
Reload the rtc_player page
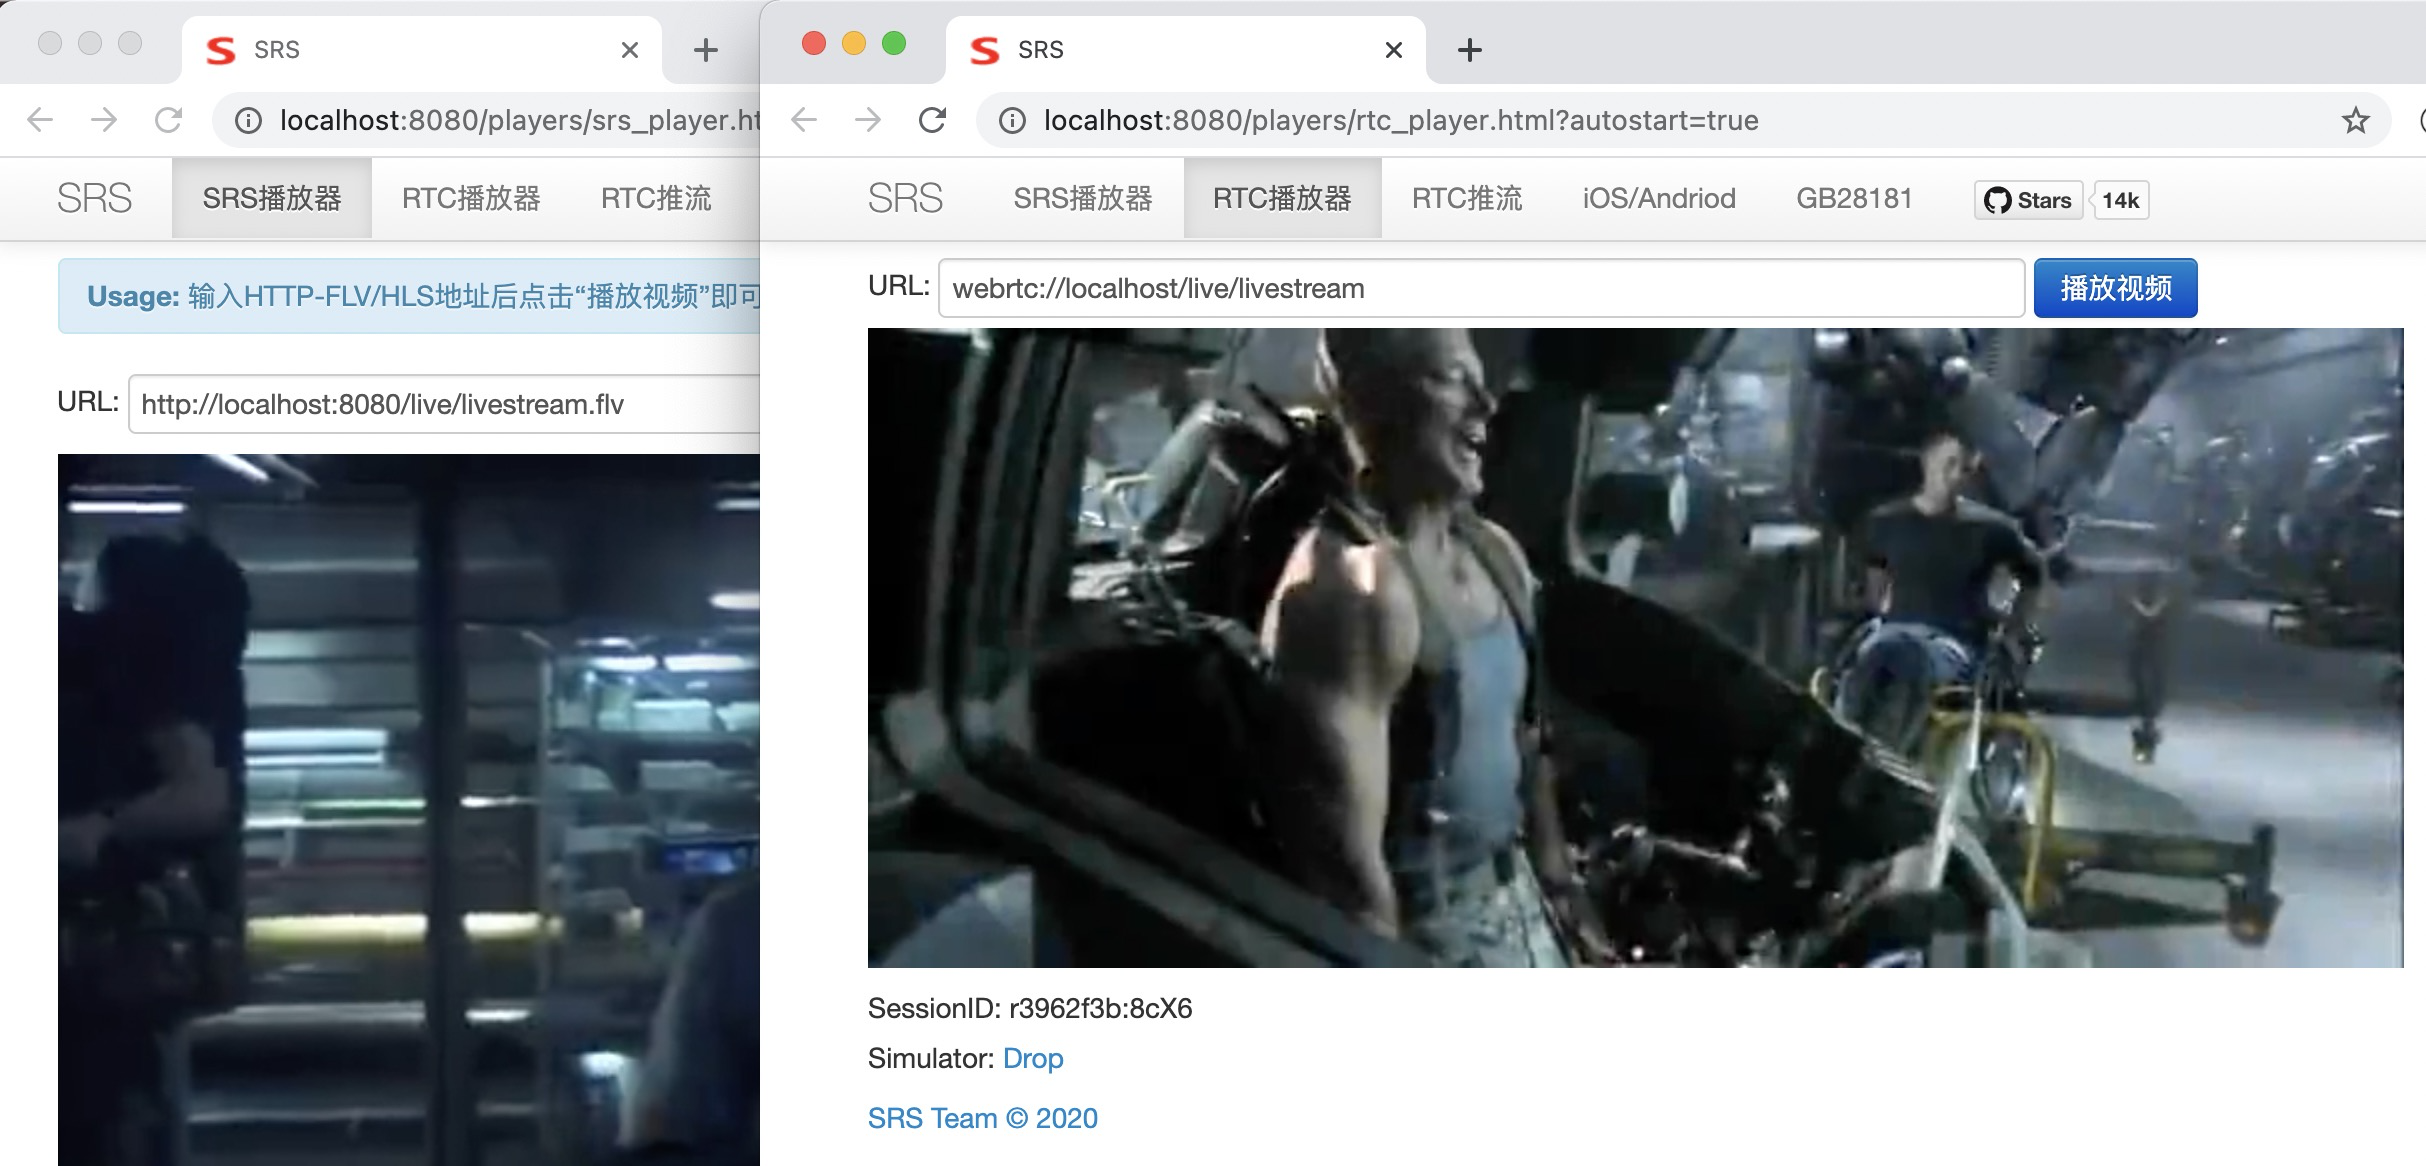(x=932, y=120)
